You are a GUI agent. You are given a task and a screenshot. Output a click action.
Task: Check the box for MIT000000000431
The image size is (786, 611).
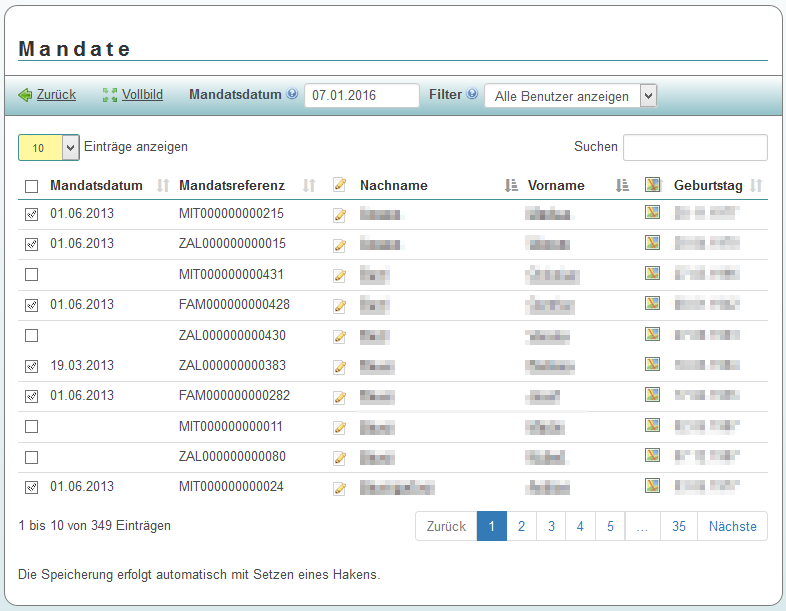[x=31, y=274]
